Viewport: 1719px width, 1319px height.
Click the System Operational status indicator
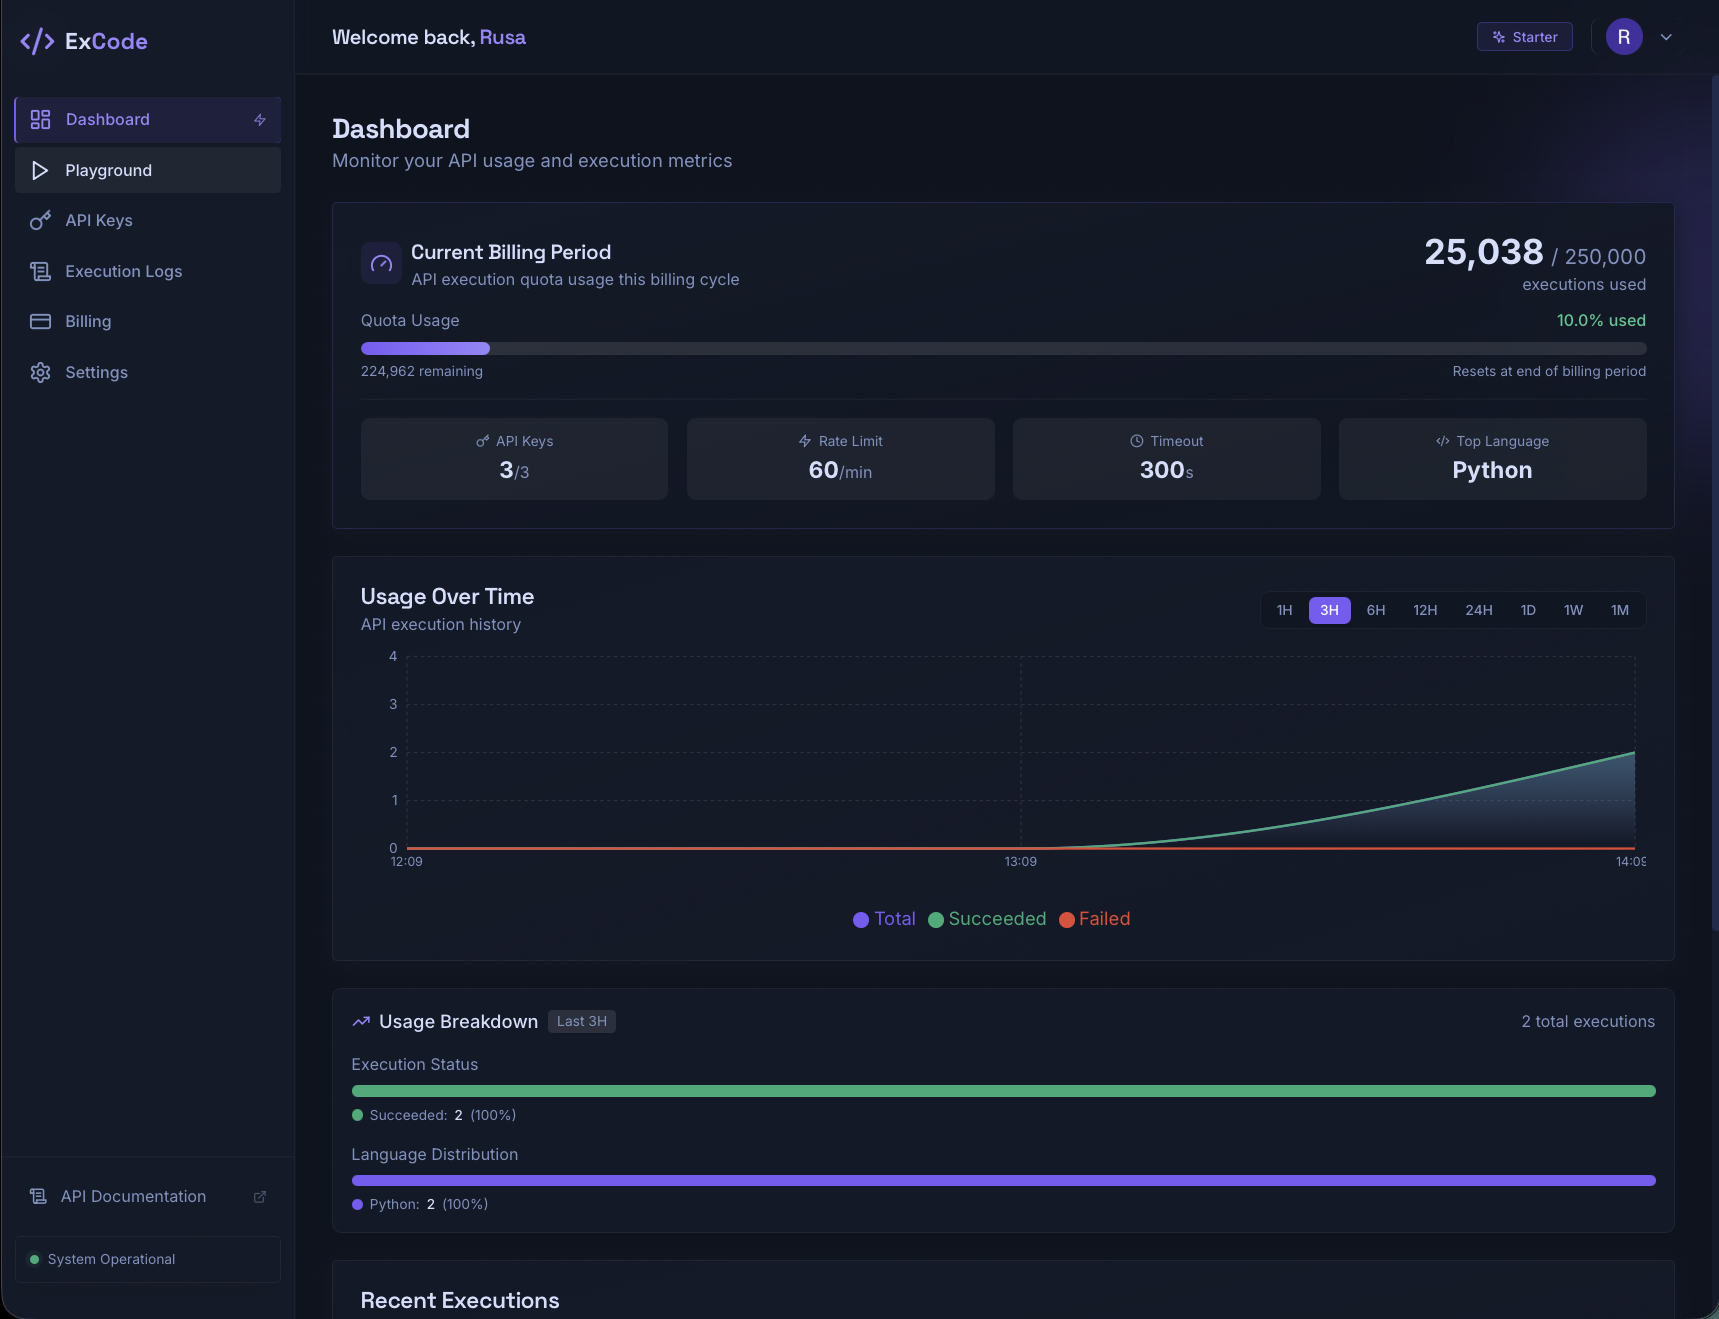pyautogui.click(x=148, y=1260)
